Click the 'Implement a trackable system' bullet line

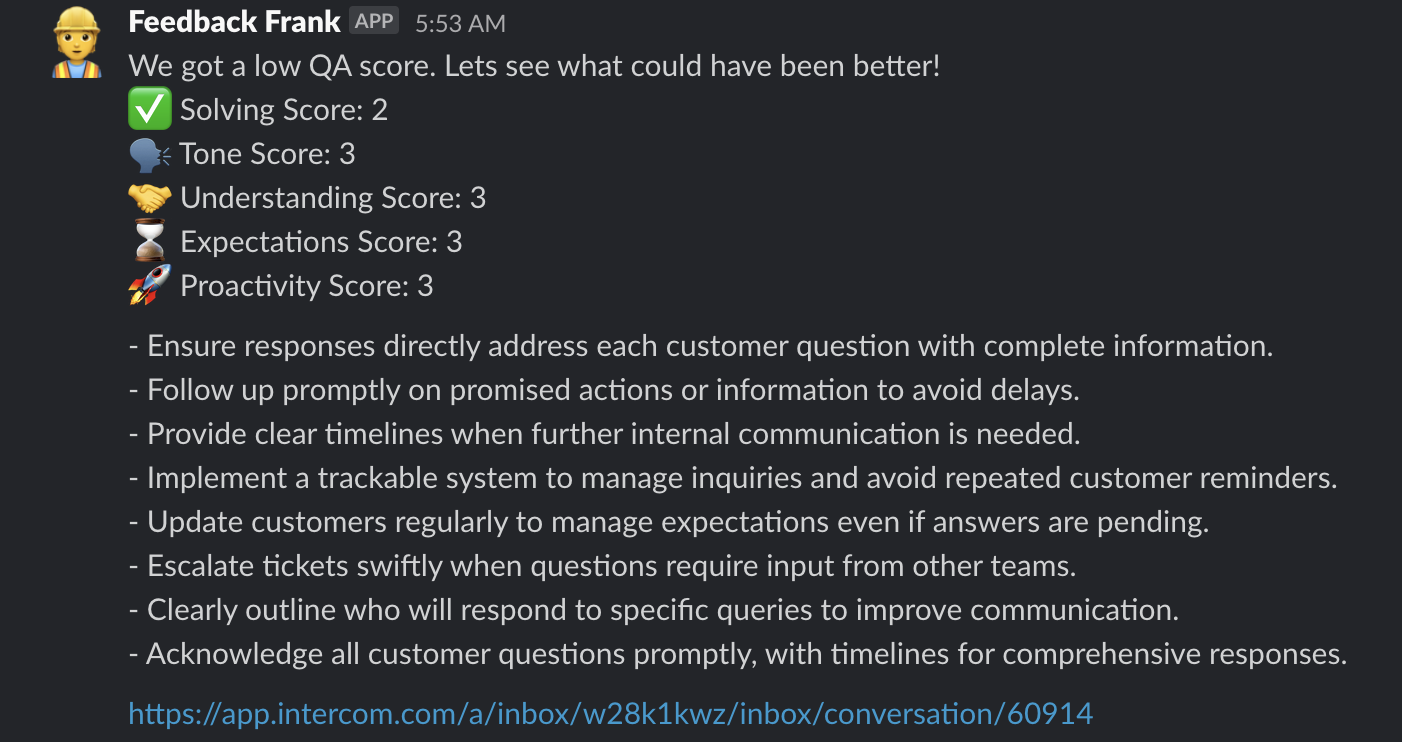click(x=733, y=478)
